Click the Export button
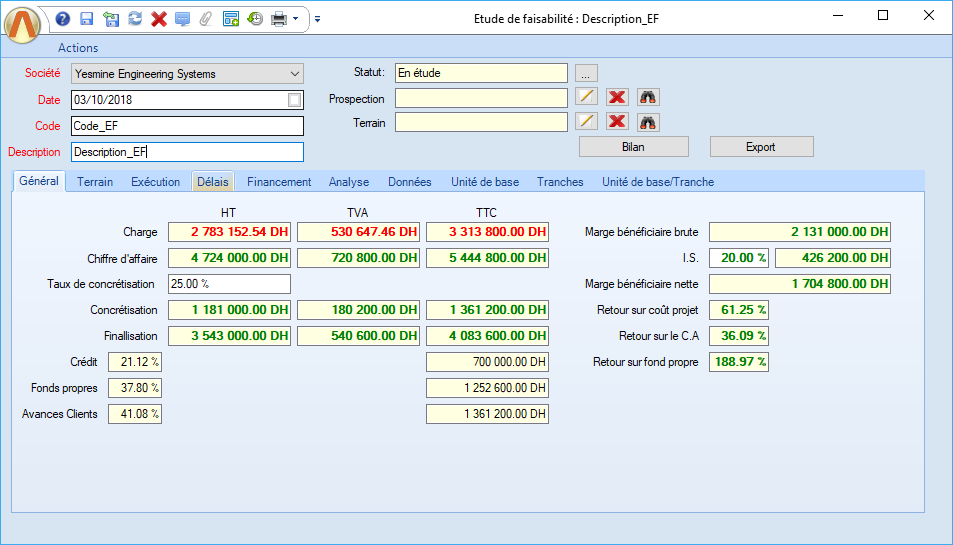Screen dimensions: 953x545 click(x=761, y=147)
